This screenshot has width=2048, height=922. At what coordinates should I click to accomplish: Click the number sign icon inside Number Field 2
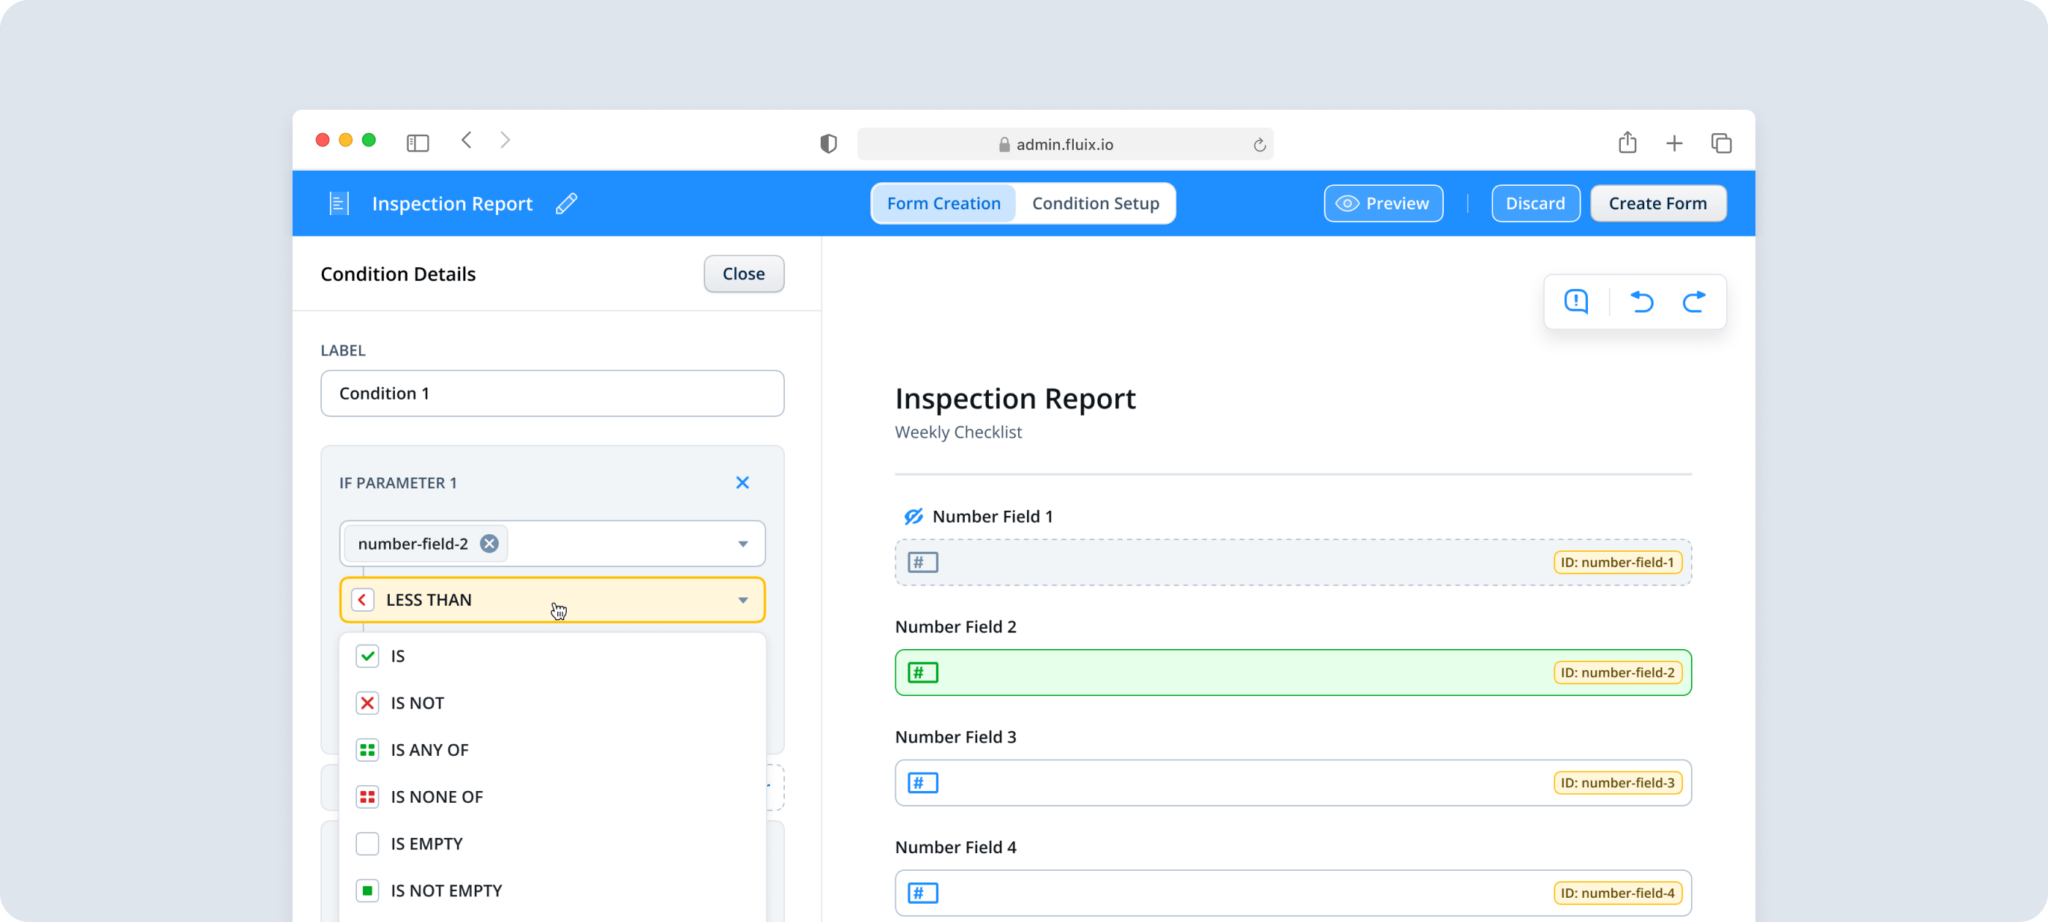click(921, 672)
